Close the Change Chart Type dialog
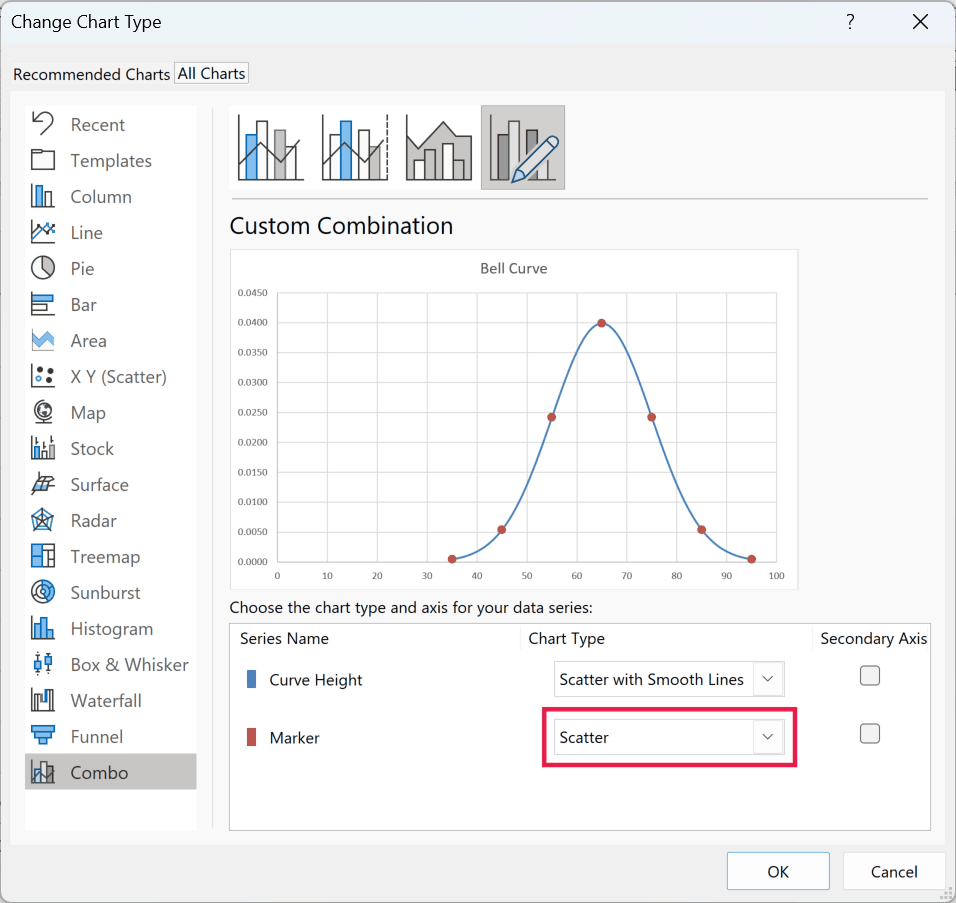956x903 pixels. [x=920, y=22]
